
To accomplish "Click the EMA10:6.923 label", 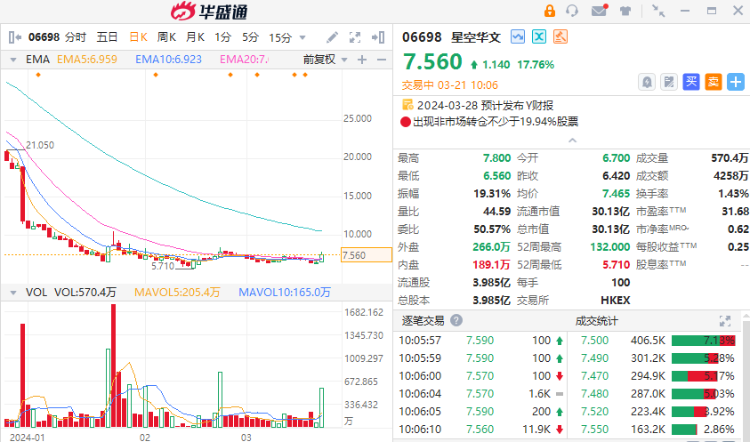I will (x=168, y=59).
